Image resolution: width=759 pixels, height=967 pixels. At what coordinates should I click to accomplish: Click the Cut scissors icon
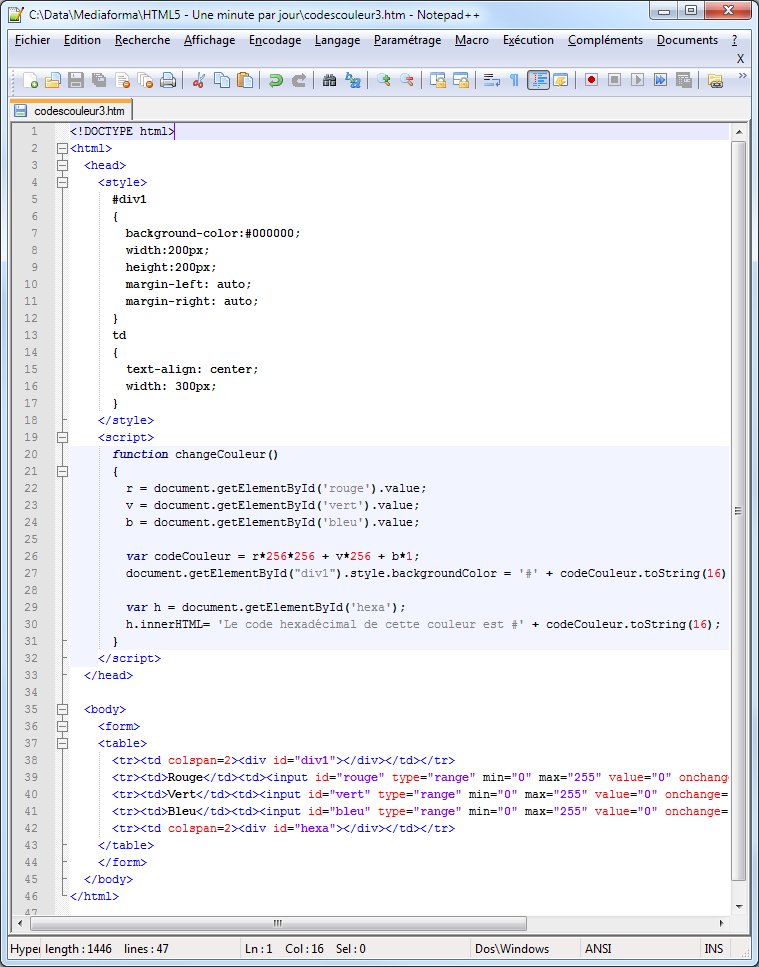pos(199,81)
